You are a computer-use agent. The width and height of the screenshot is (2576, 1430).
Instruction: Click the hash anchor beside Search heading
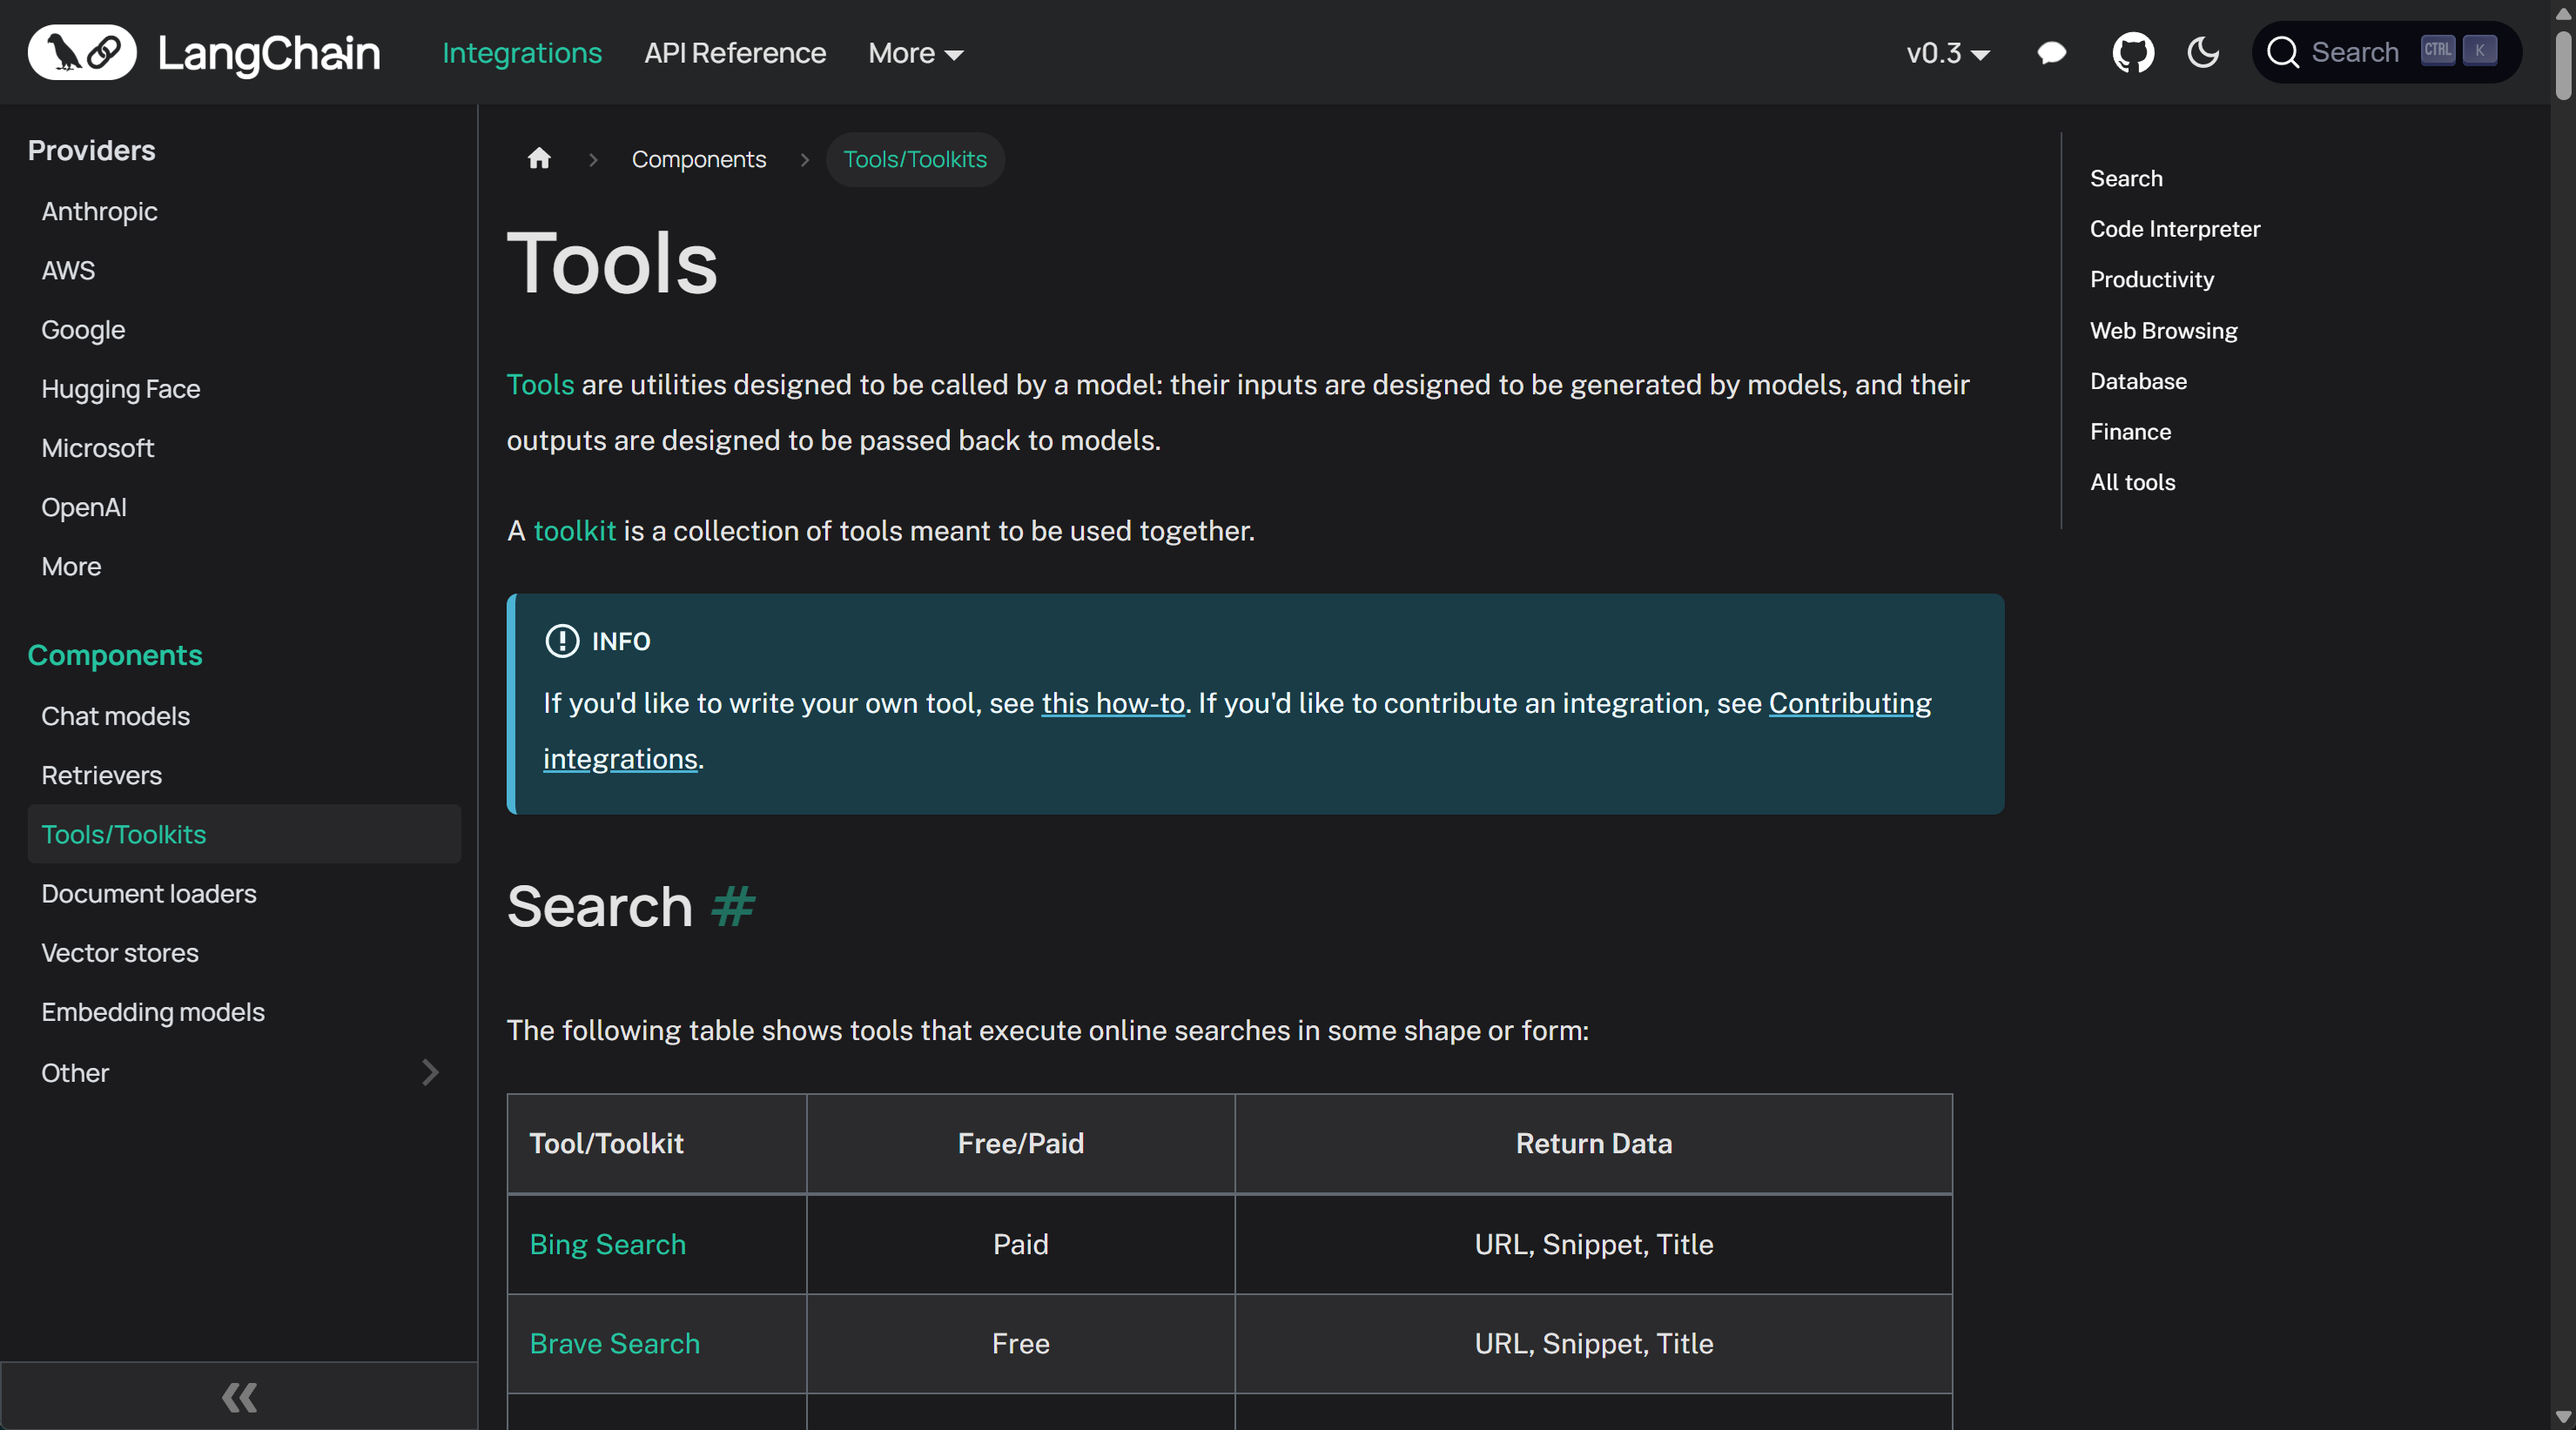(733, 906)
